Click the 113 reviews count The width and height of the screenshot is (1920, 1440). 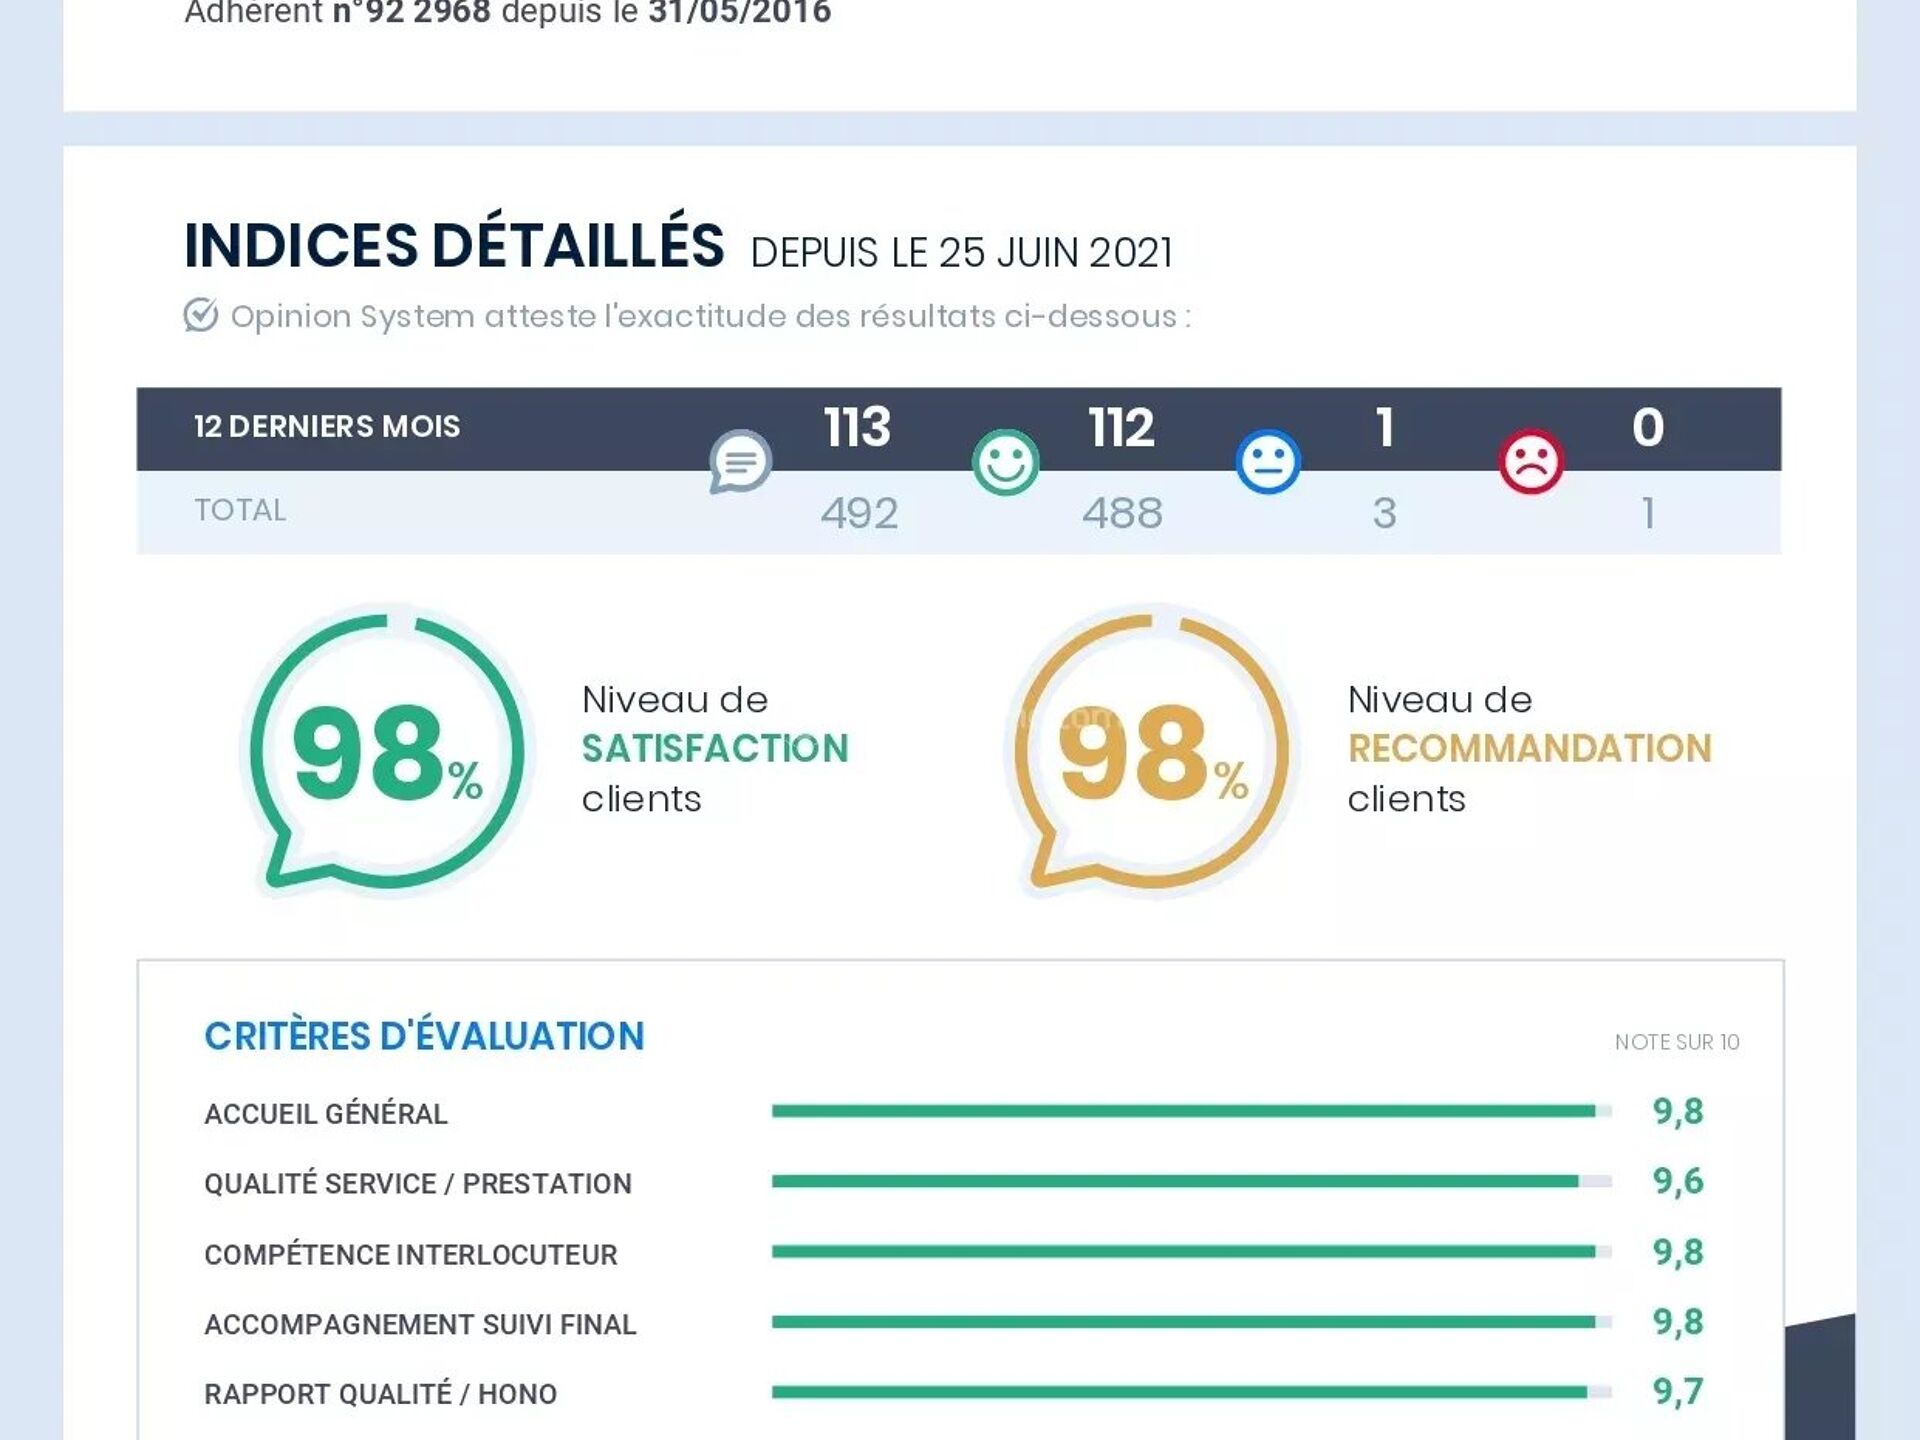pos(857,428)
